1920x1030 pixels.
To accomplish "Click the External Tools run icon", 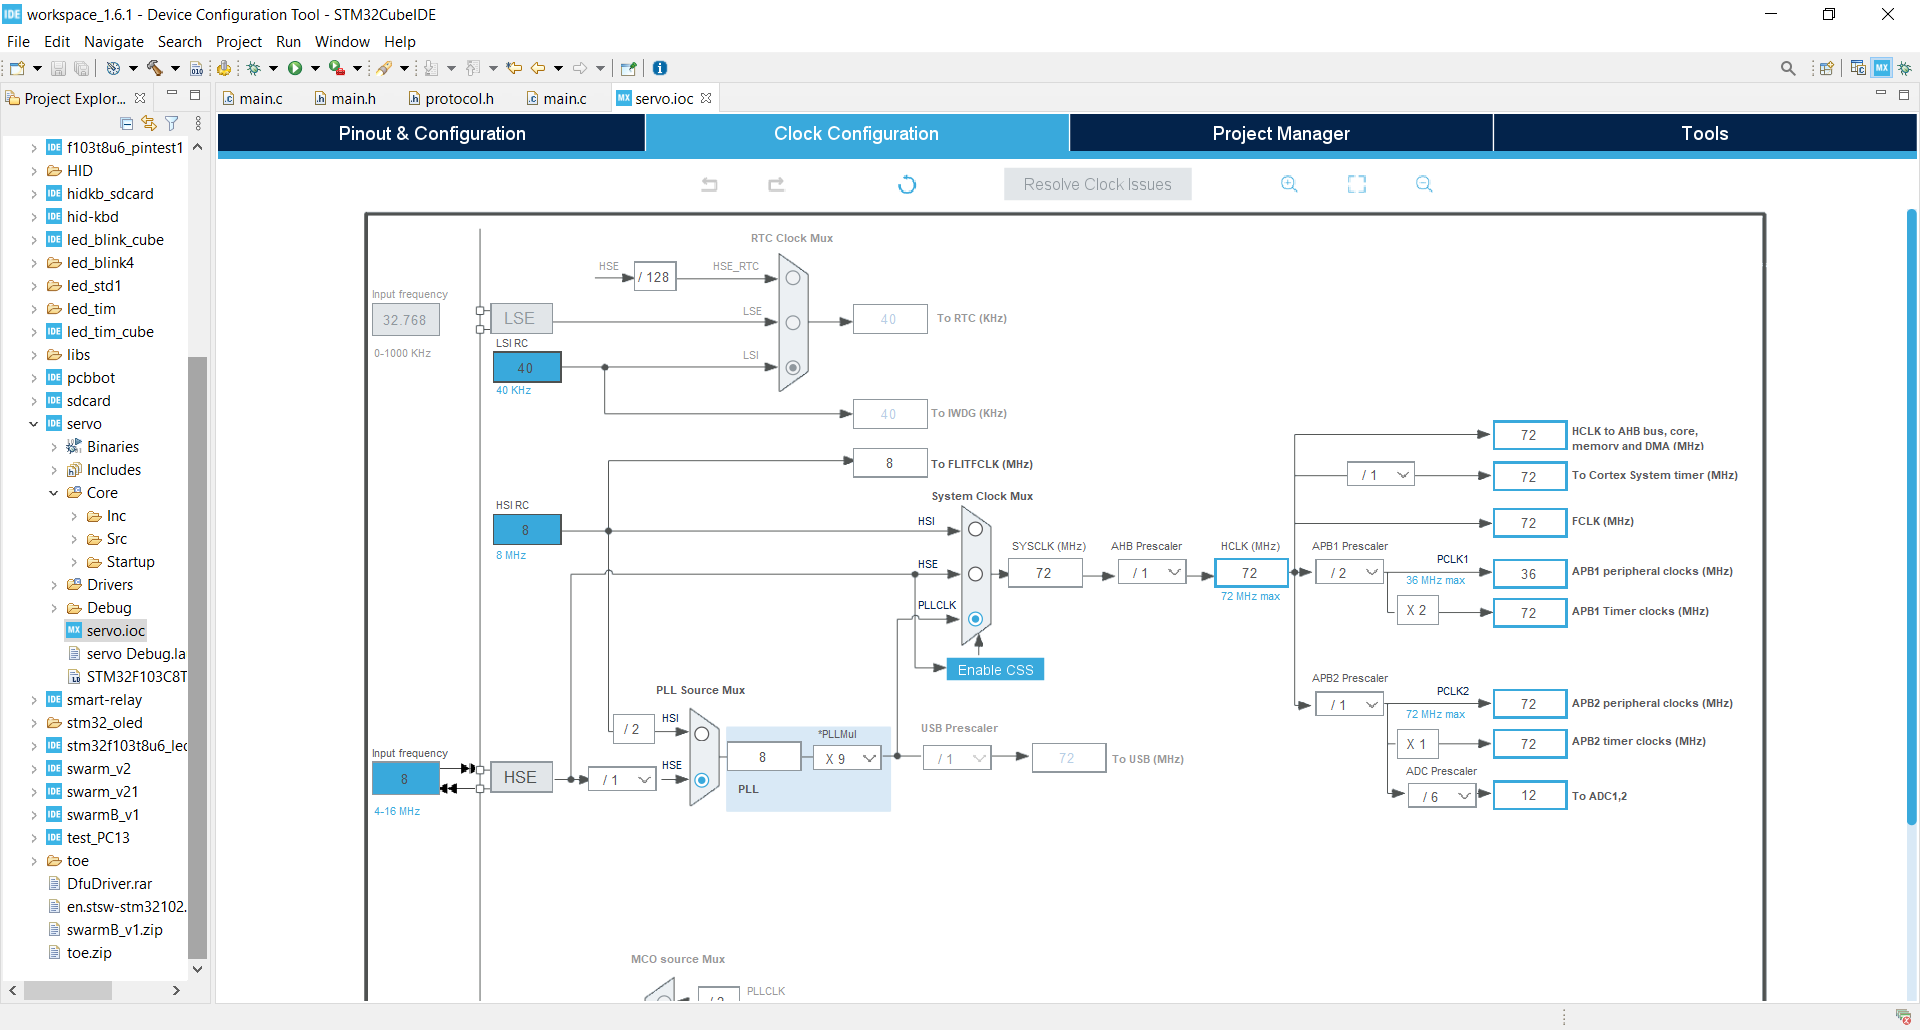I will [x=337, y=68].
